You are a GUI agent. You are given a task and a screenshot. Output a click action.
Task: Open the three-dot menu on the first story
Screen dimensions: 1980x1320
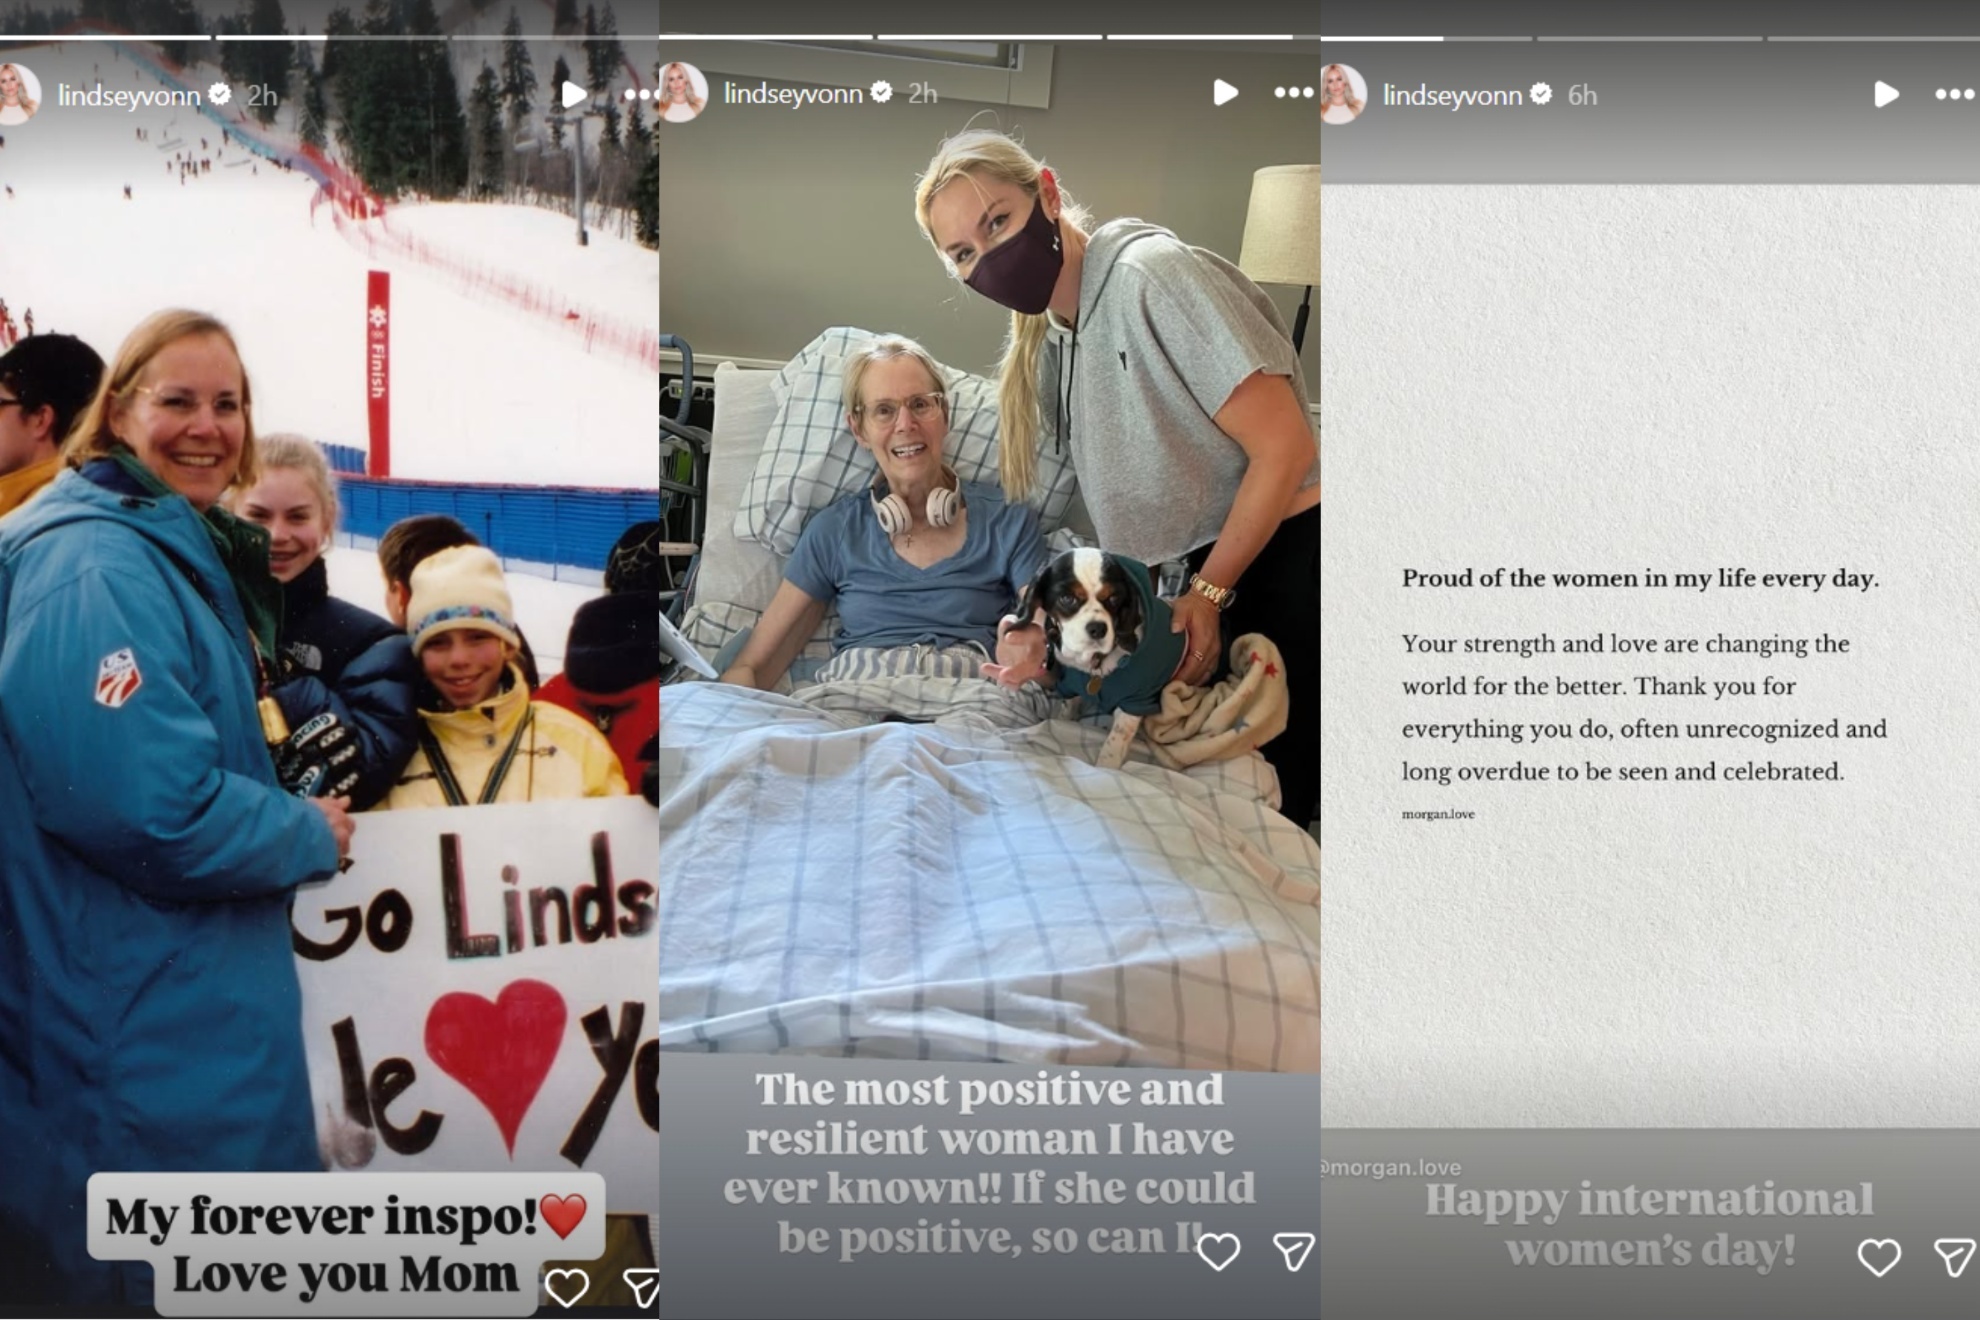[641, 95]
